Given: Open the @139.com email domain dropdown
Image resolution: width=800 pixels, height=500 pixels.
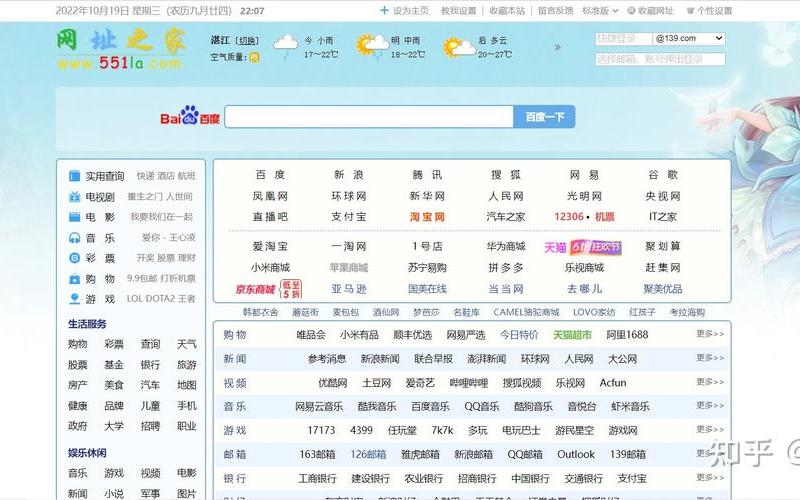Looking at the screenshot, I should click(x=689, y=38).
